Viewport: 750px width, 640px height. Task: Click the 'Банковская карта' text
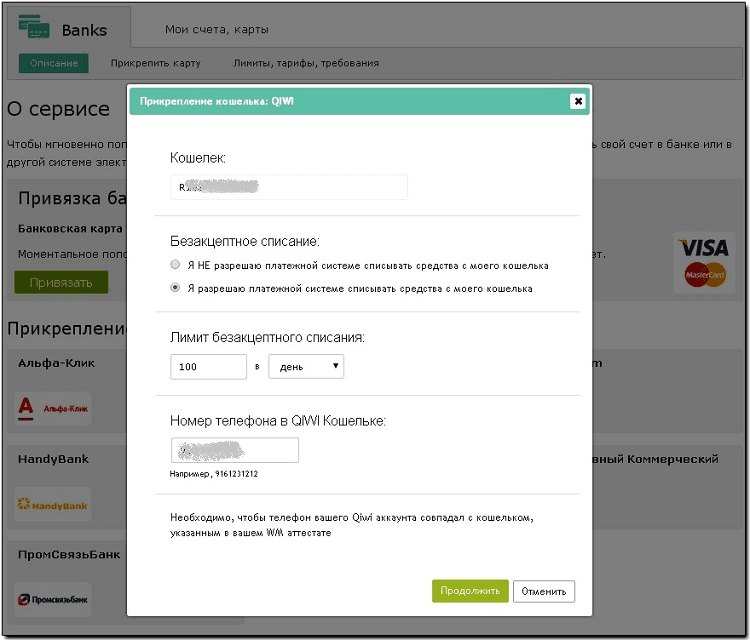(x=70, y=229)
